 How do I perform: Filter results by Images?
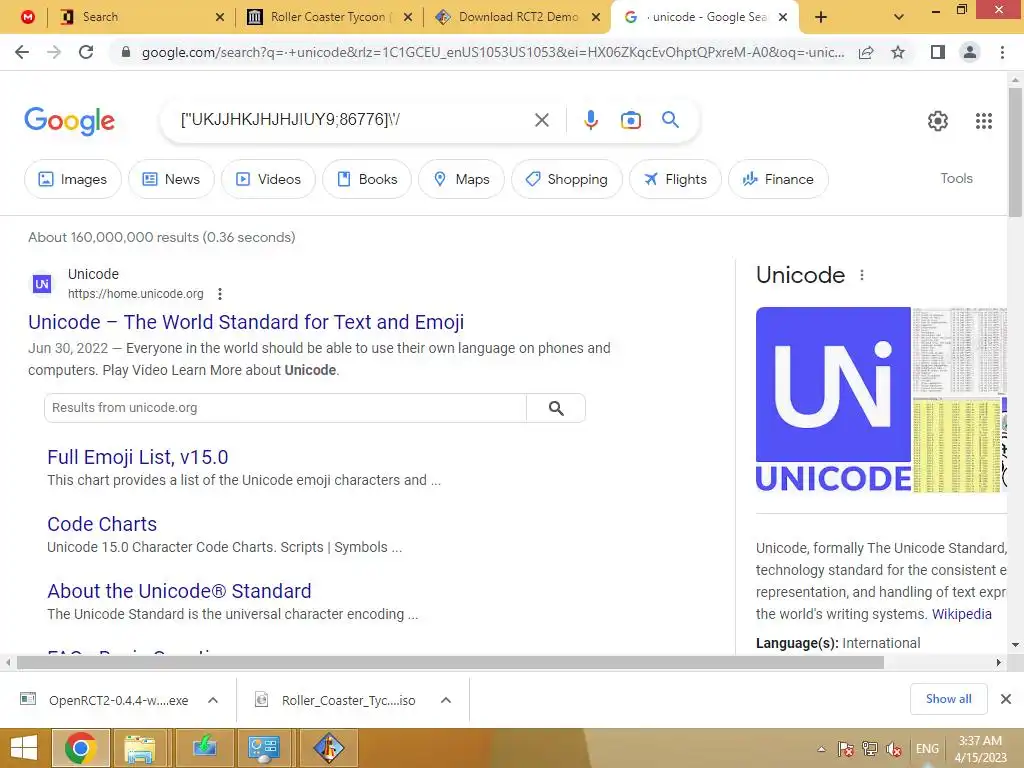(x=72, y=179)
